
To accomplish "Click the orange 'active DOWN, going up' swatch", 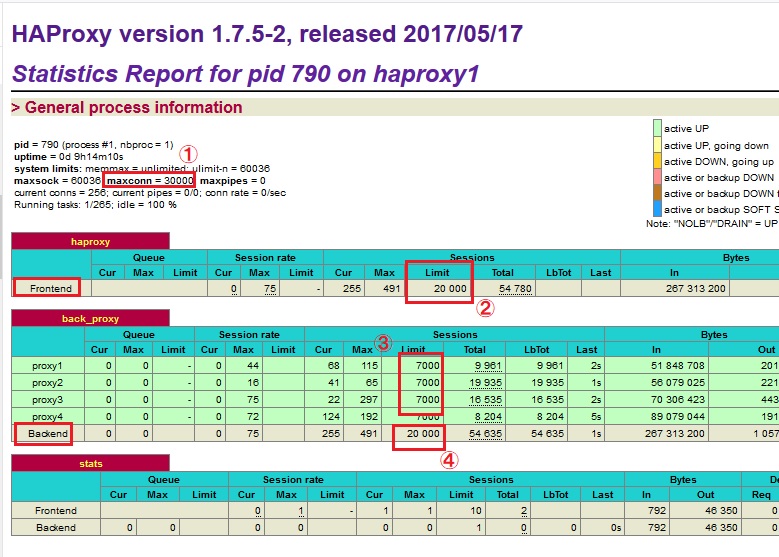I will [x=657, y=161].
